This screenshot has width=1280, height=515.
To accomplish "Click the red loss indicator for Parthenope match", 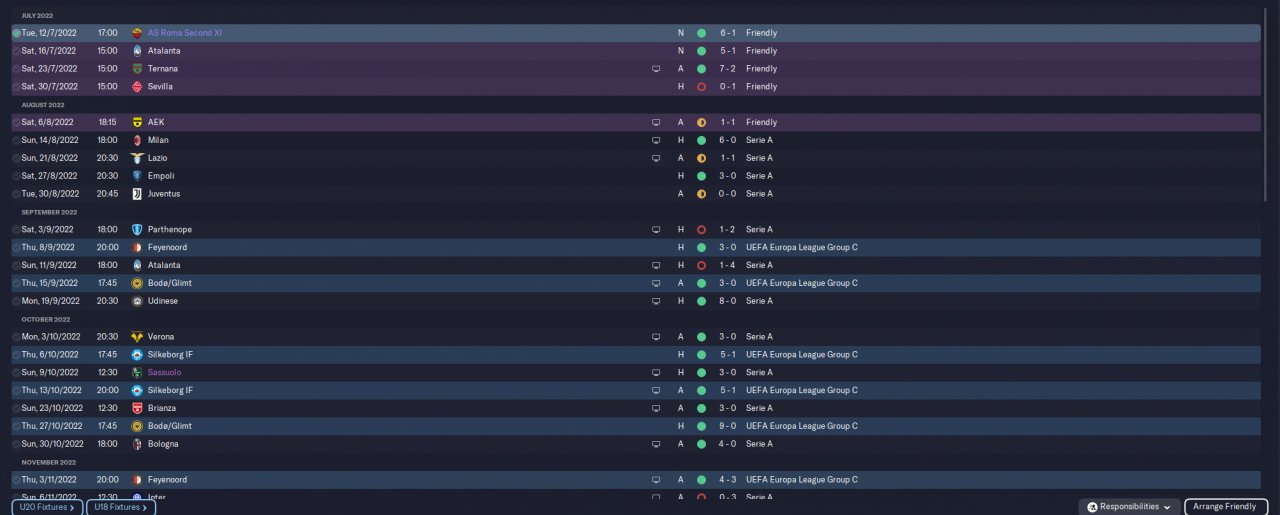I will 701,230.
